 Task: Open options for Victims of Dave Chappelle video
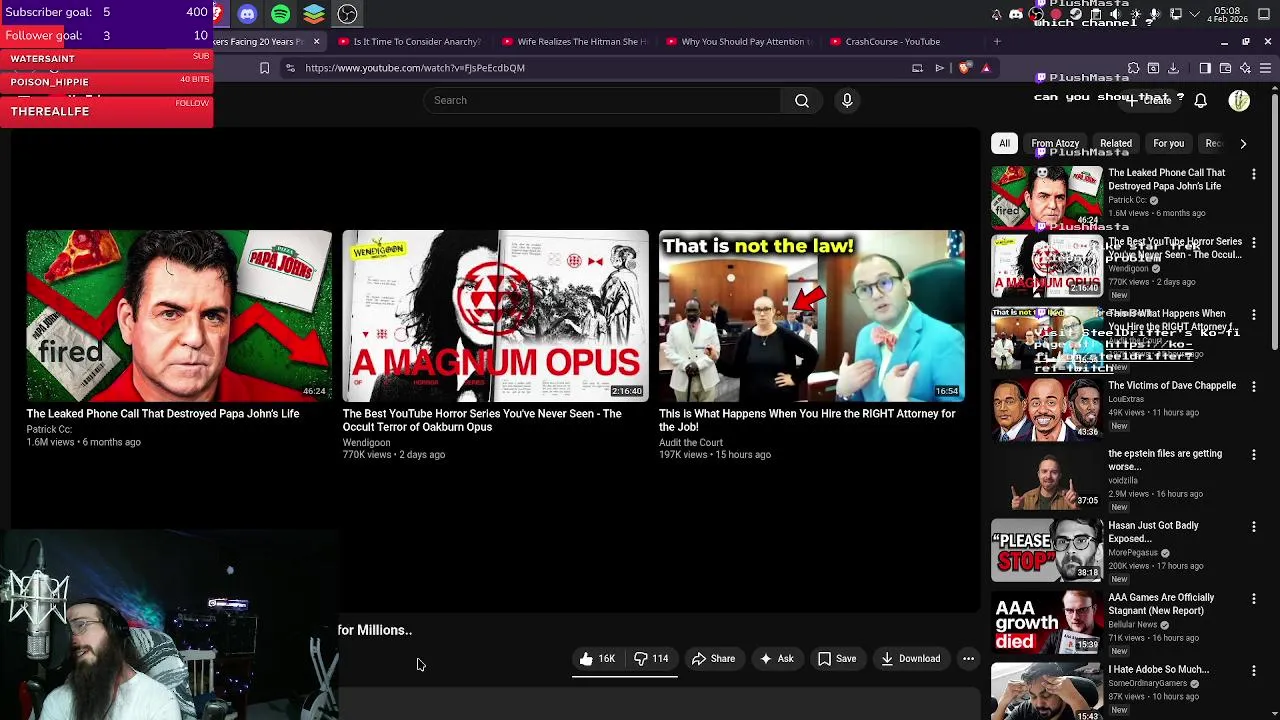[1253, 387]
